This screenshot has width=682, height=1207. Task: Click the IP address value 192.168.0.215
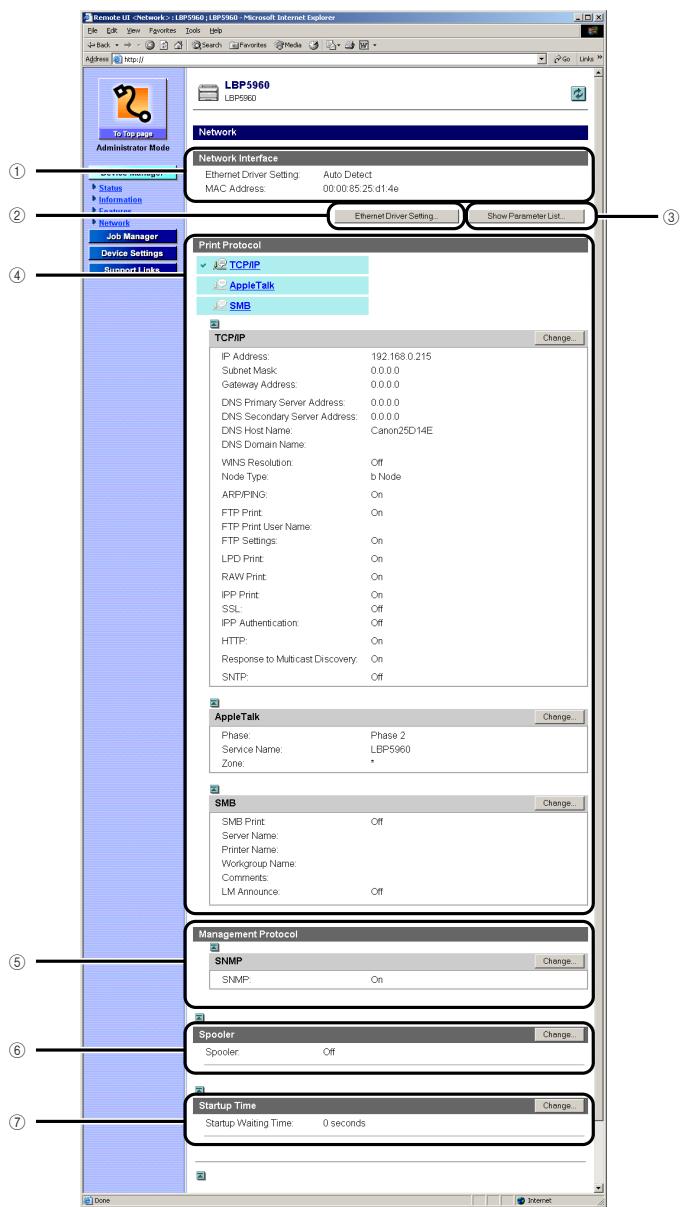402,355
